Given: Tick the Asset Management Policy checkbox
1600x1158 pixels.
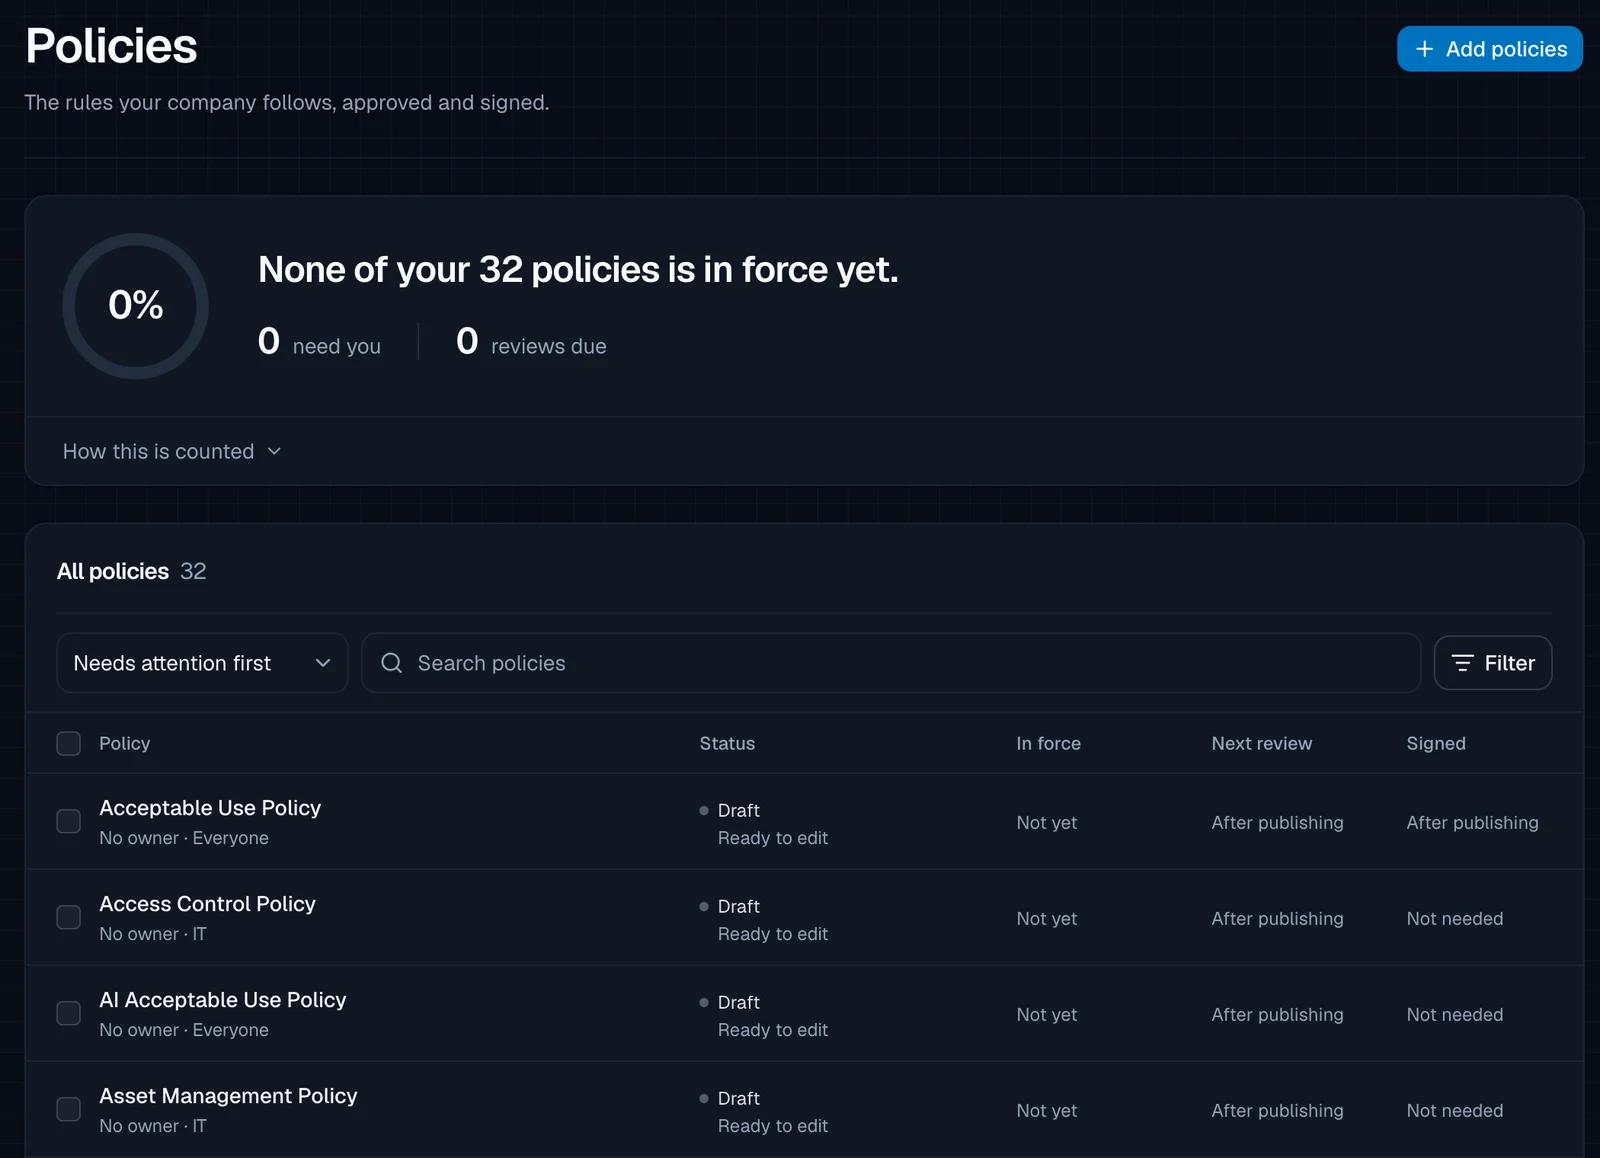Looking at the screenshot, I should tap(69, 1109).
